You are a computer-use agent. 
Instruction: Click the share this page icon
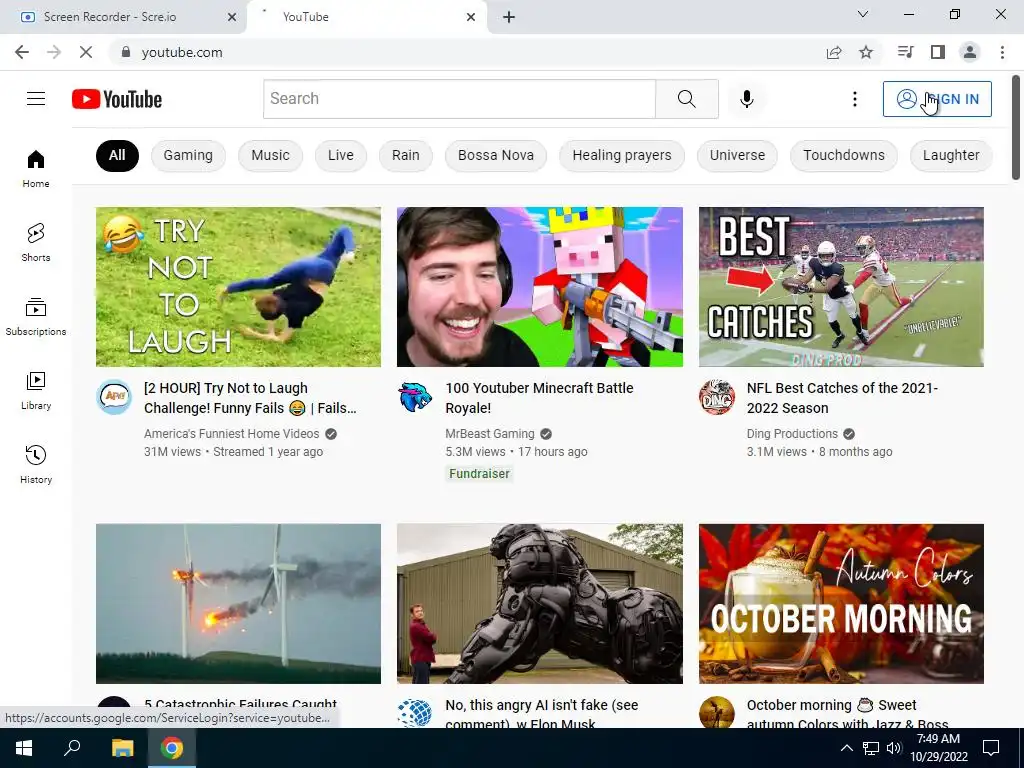[x=834, y=52]
